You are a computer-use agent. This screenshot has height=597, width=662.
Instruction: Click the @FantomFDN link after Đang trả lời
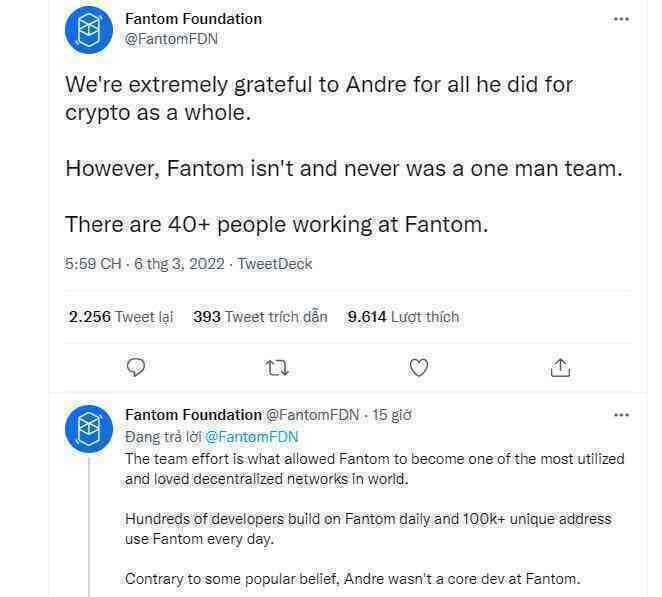252,437
